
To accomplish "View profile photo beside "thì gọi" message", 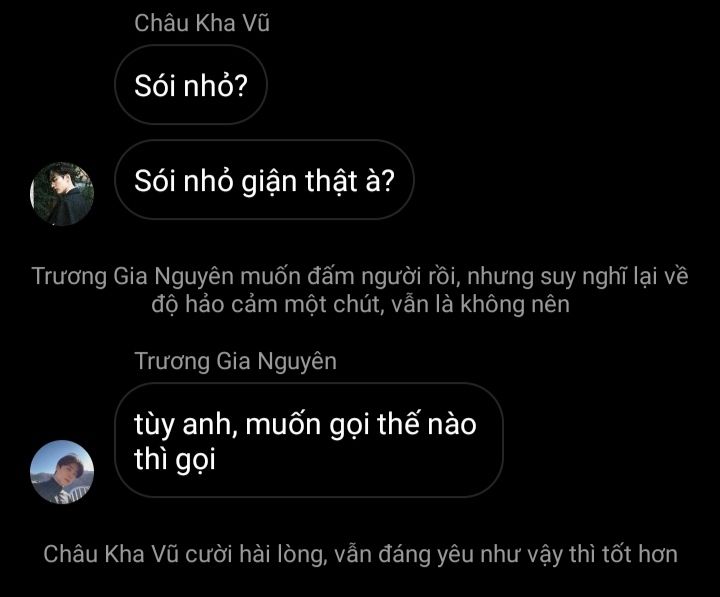I will tap(62, 472).
